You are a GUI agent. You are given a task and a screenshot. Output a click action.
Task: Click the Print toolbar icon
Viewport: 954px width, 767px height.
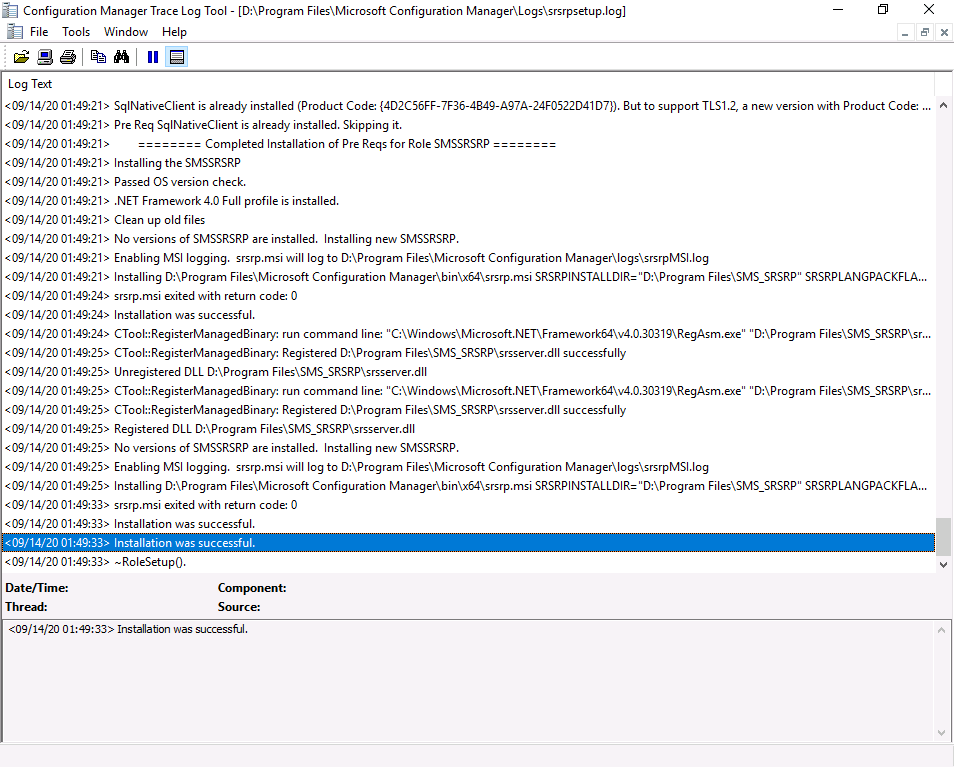click(x=68, y=57)
